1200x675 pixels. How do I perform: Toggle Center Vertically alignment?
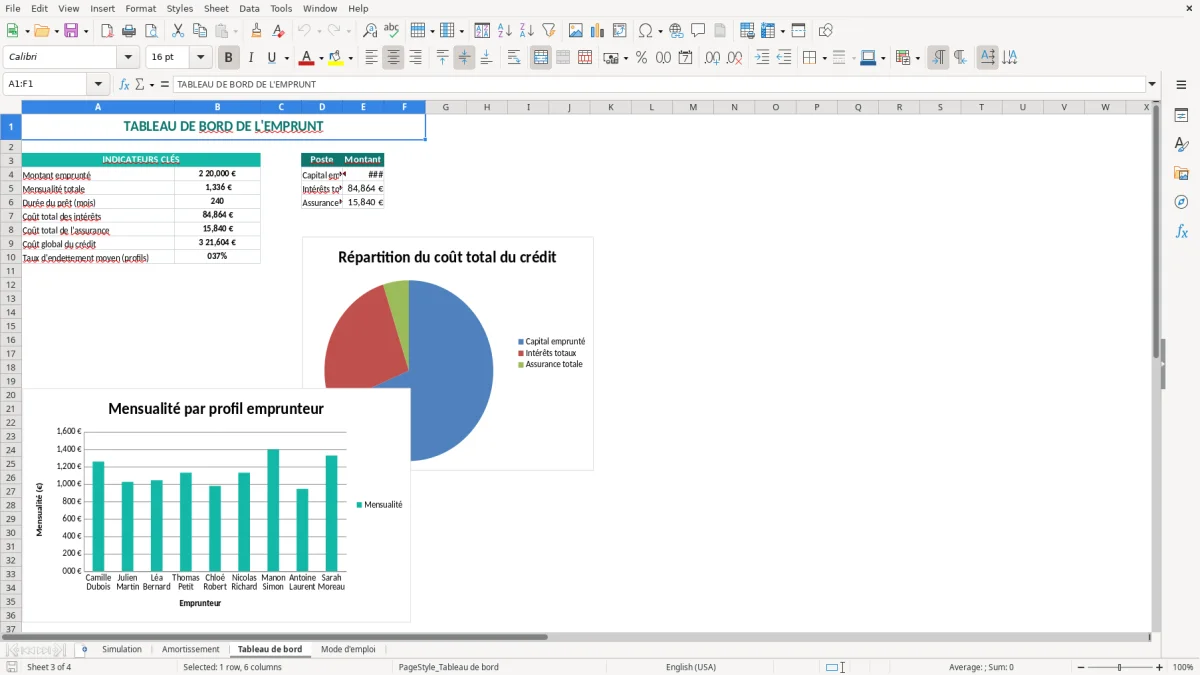coord(464,58)
